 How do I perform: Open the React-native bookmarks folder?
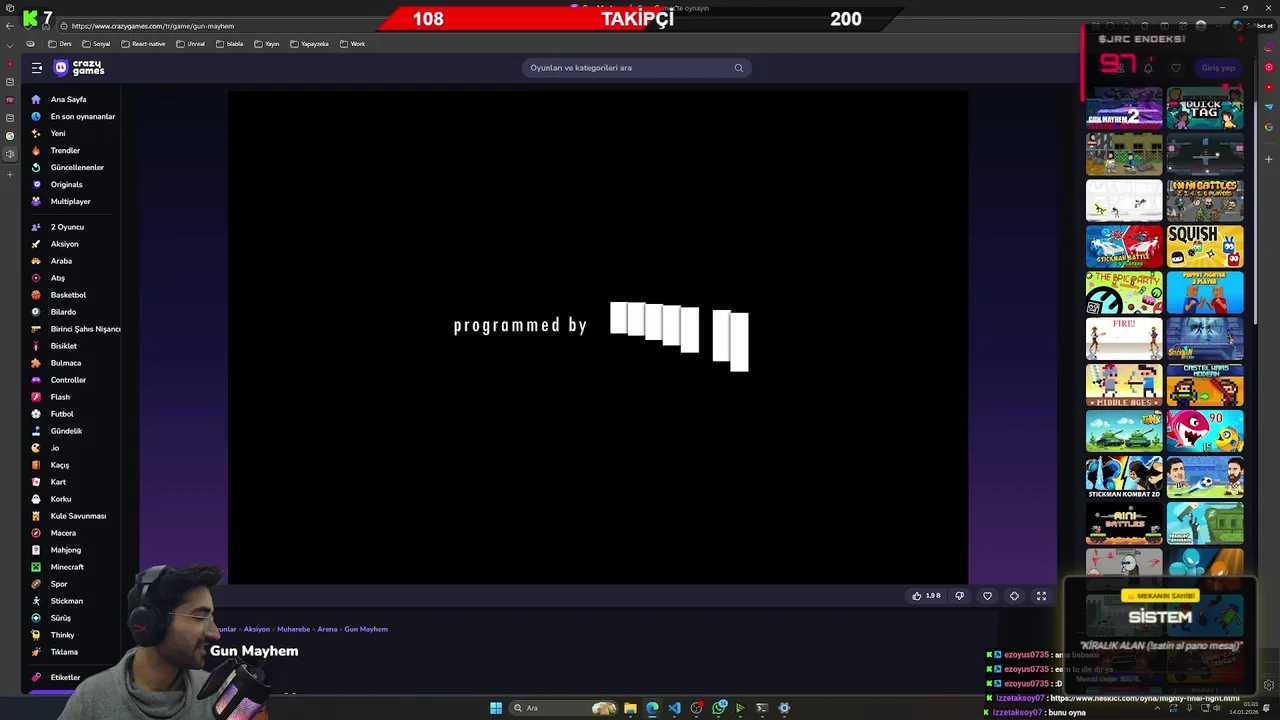click(143, 44)
